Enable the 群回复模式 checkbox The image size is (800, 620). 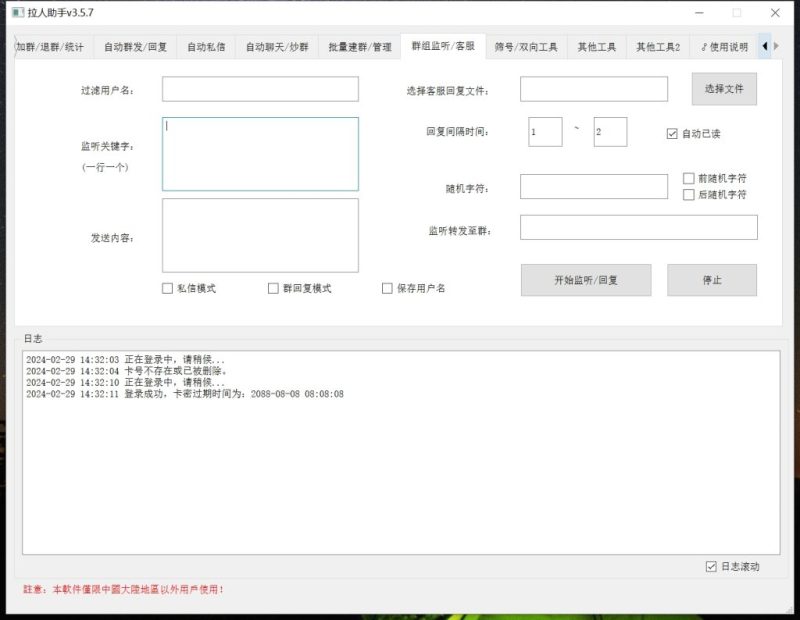click(271, 289)
